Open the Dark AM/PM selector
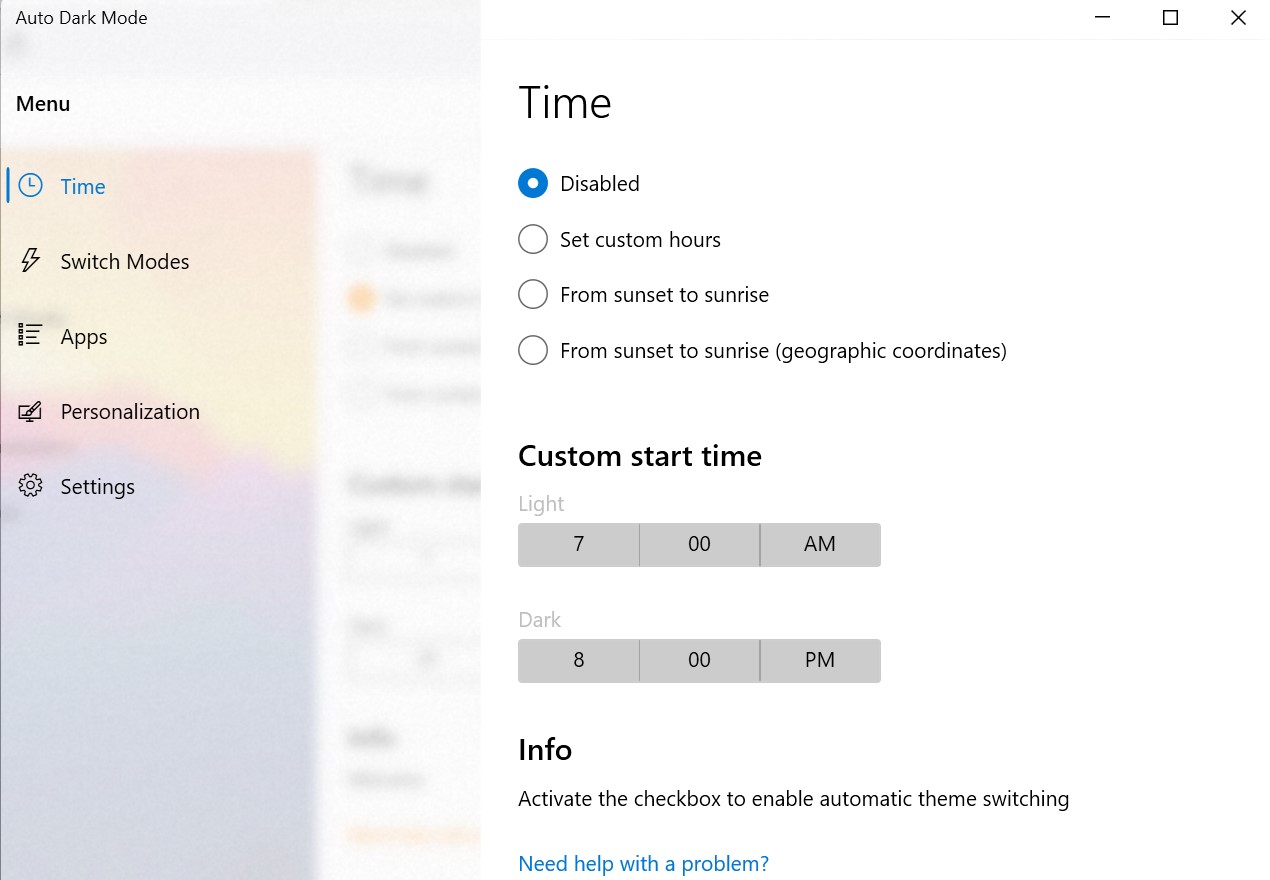 click(820, 661)
